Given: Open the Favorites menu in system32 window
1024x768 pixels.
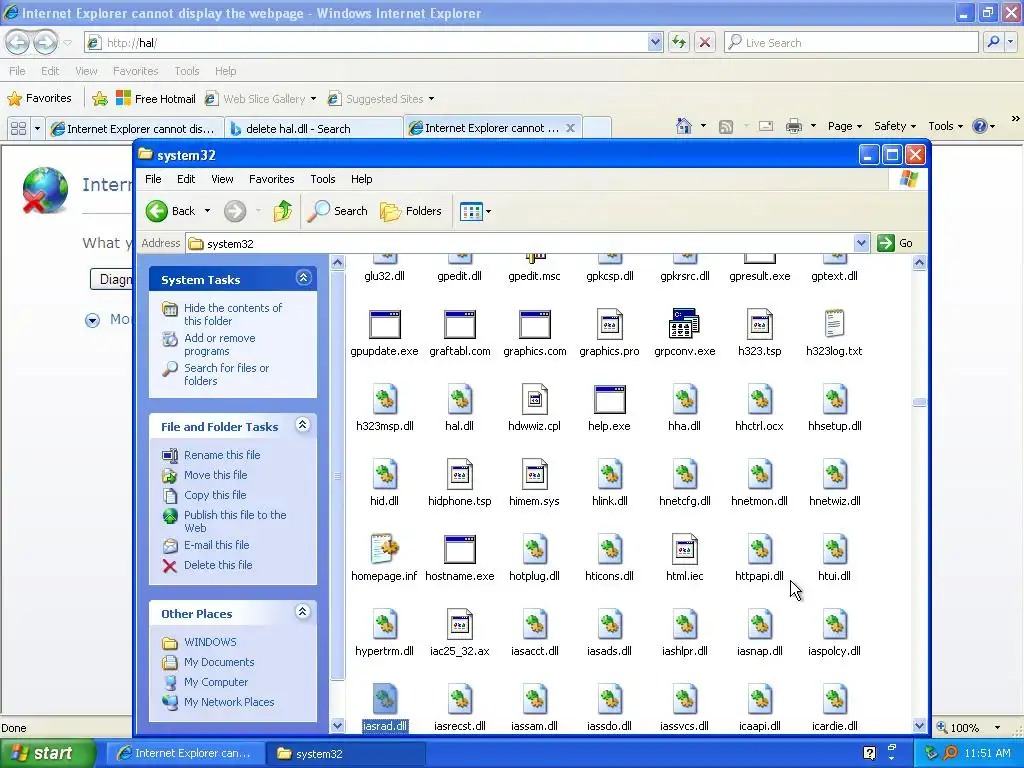Looking at the screenshot, I should click(x=272, y=179).
